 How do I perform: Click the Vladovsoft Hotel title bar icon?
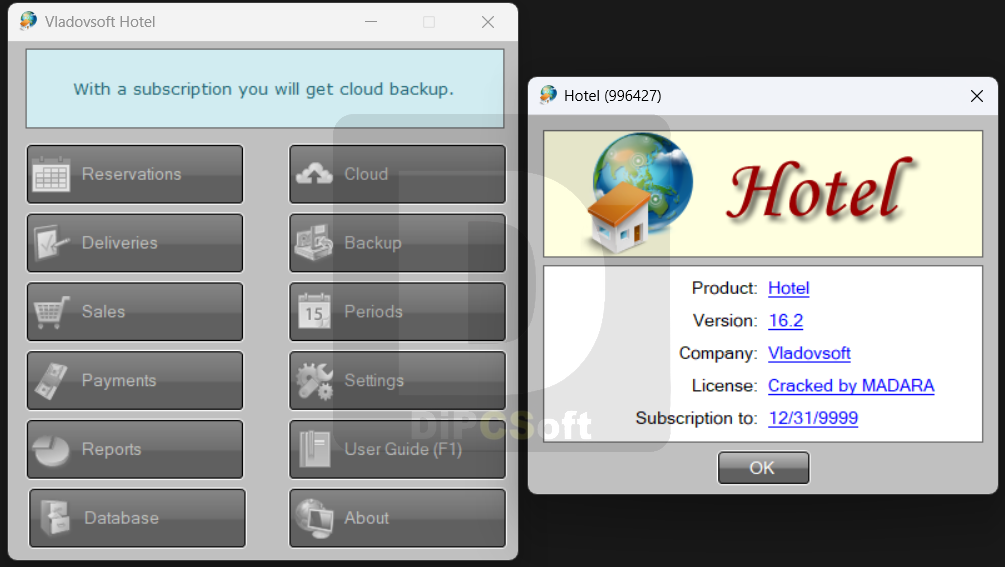(28, 21)
